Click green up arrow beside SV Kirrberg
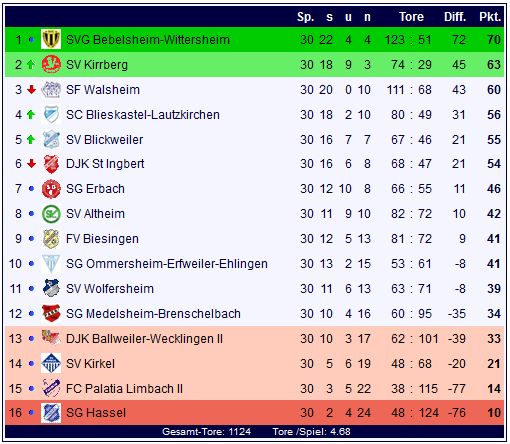Viewport: 510px width, 444px height. (x=31, y=64)
